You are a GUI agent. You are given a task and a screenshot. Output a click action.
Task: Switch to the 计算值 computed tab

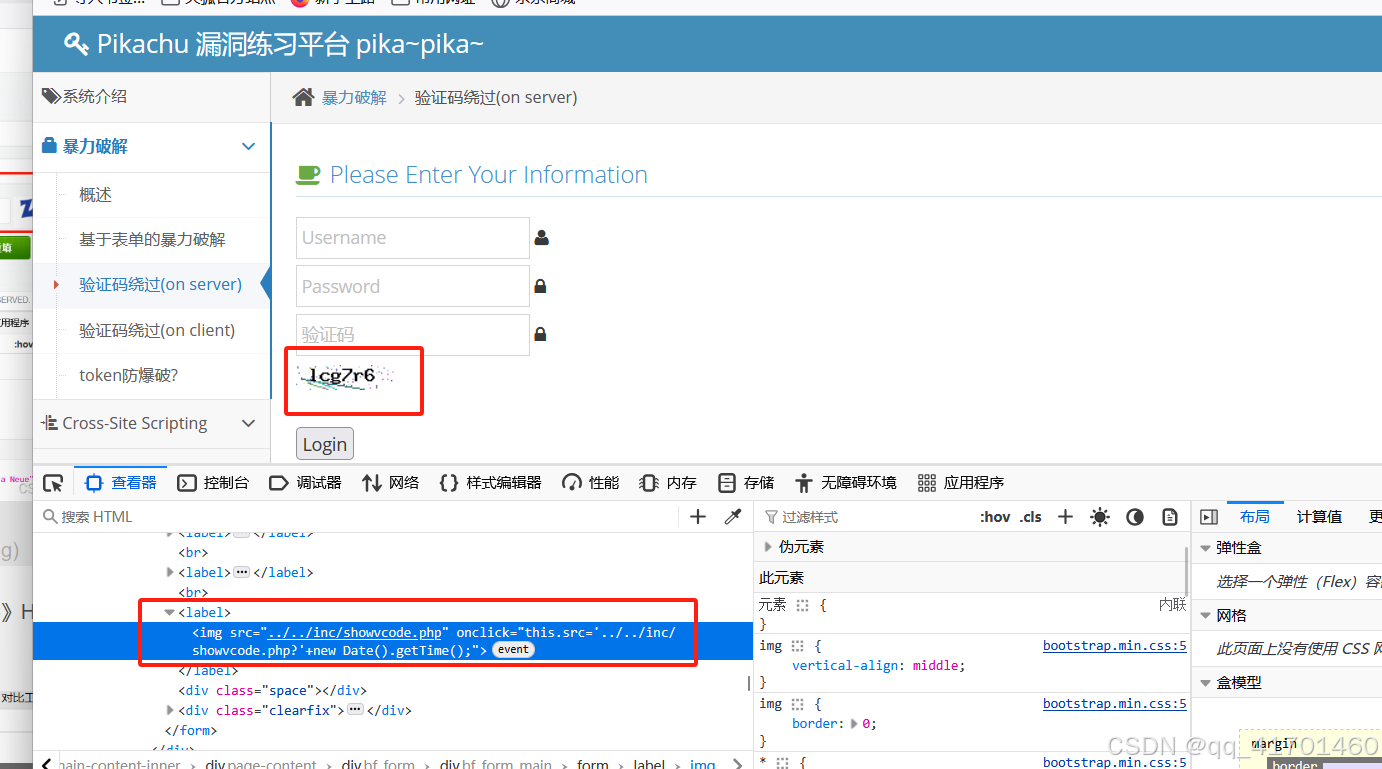1319,517
